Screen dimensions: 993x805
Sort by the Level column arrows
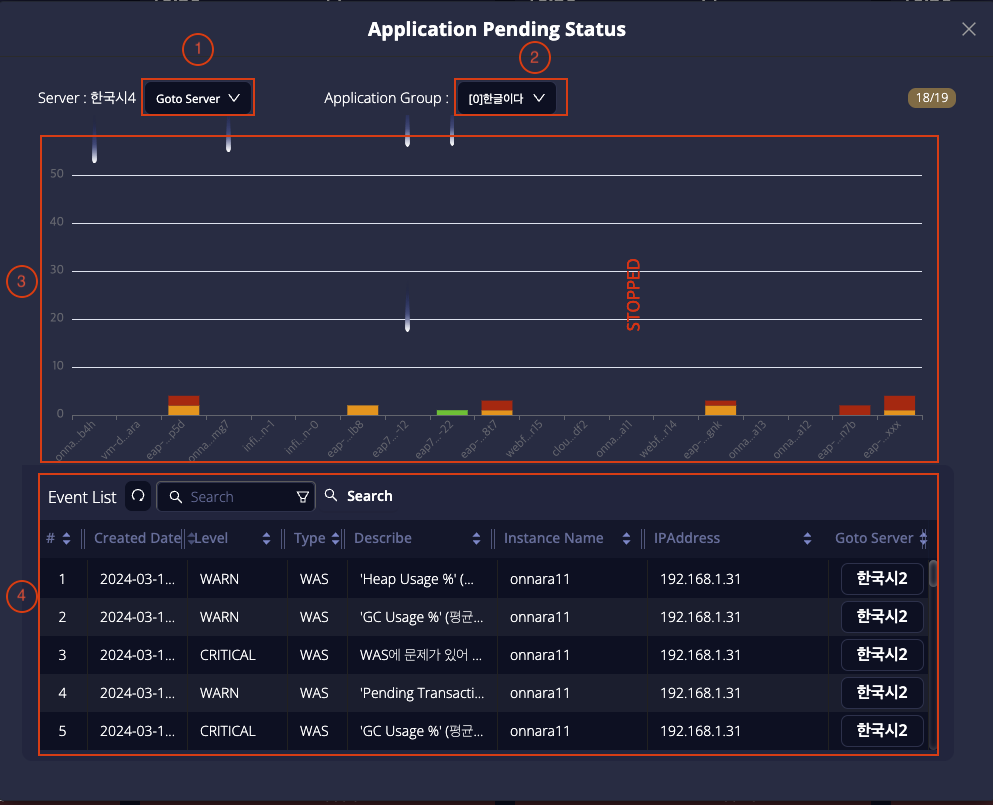pyautogui.click(x=267, y=539)
